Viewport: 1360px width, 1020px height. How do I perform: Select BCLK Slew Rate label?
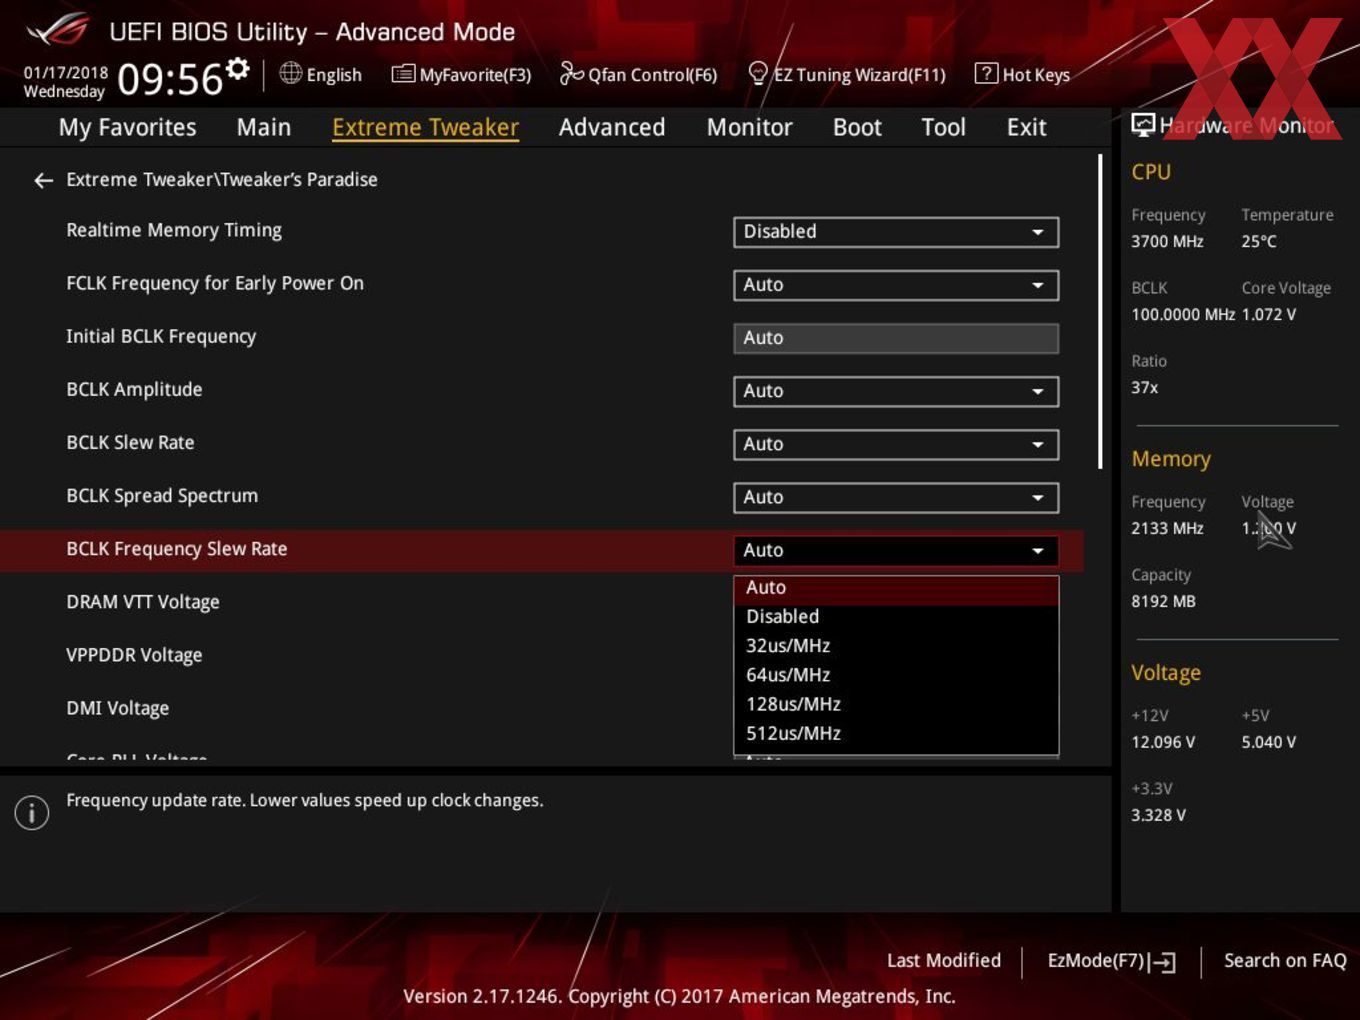[x=130, y=442]
